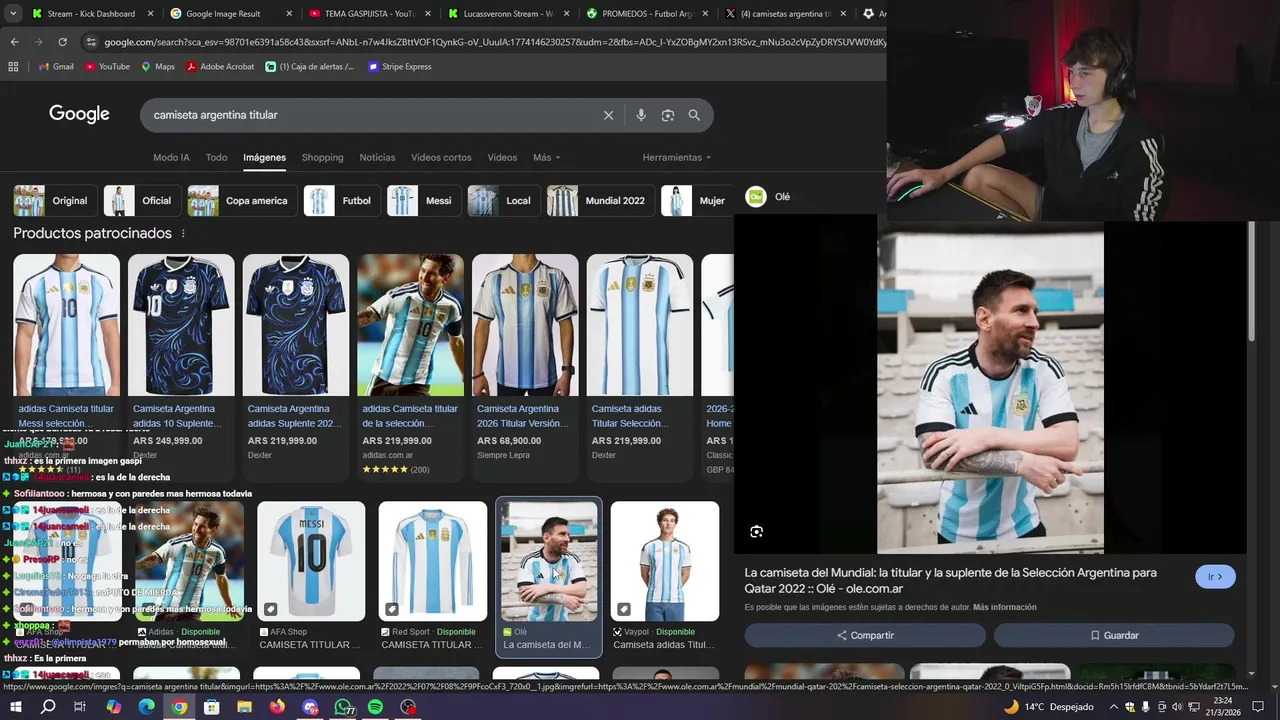Save the image with Guardar button

[x=1114, y=635]
